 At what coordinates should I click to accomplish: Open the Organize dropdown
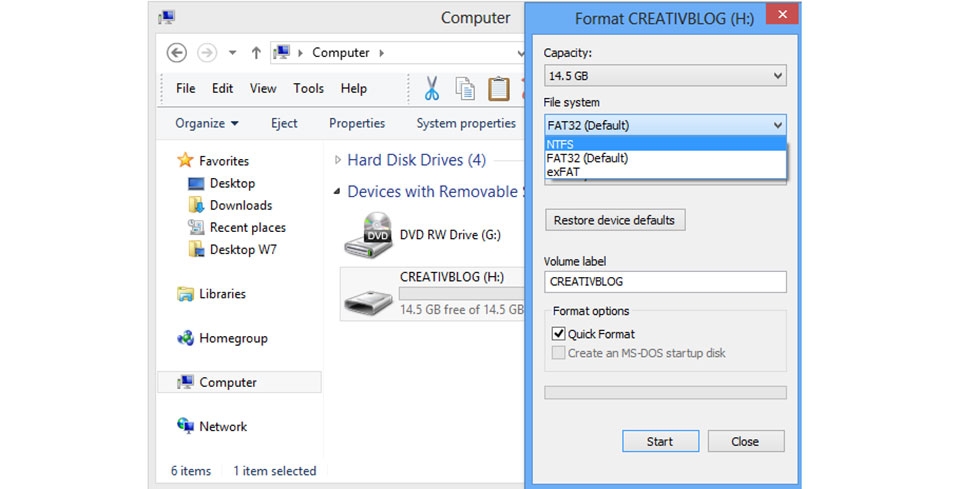[x=206, y=123]
